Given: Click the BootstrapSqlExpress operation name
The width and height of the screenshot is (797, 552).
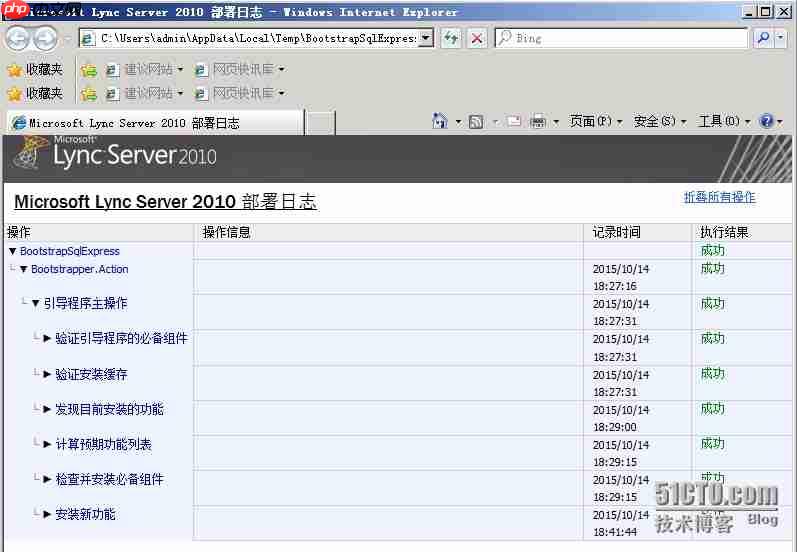Looking at the screenshot, I should (70, 251).
